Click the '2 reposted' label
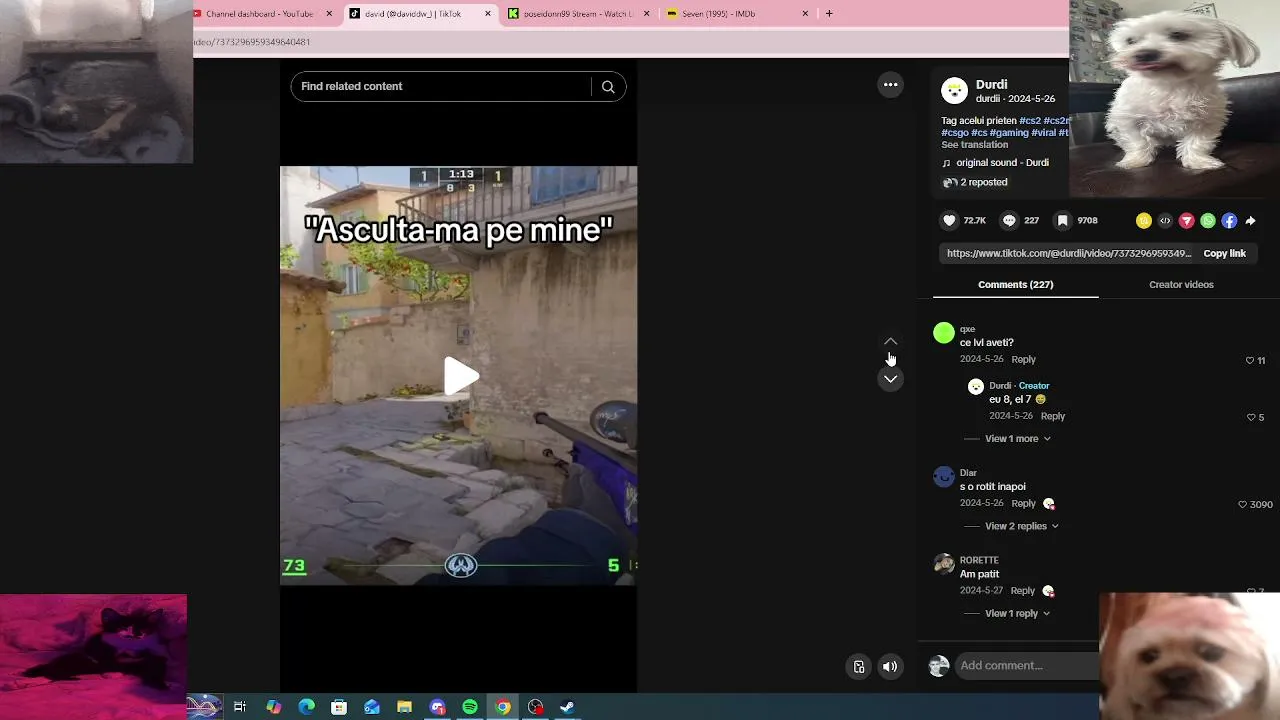 (x=983, y=183)
